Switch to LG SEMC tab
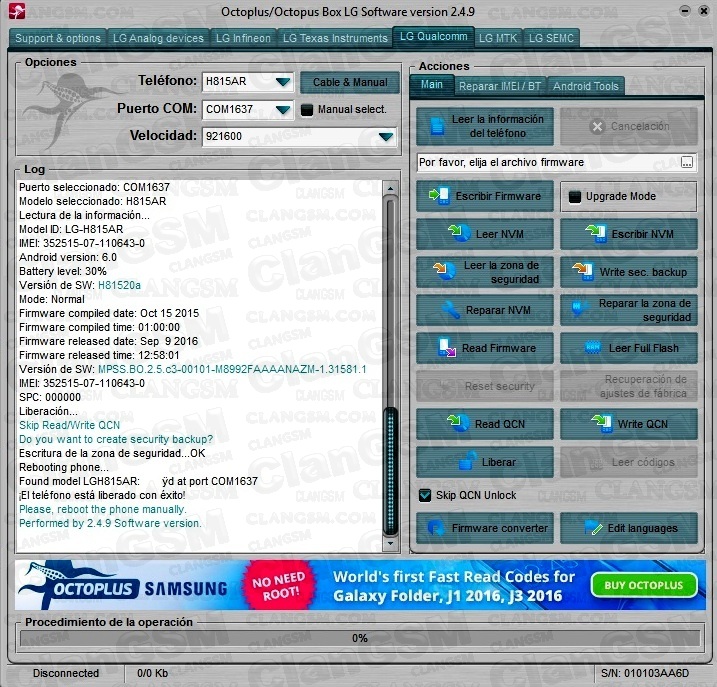This screenshot has width=717, height=687. [x=551, y=38]
